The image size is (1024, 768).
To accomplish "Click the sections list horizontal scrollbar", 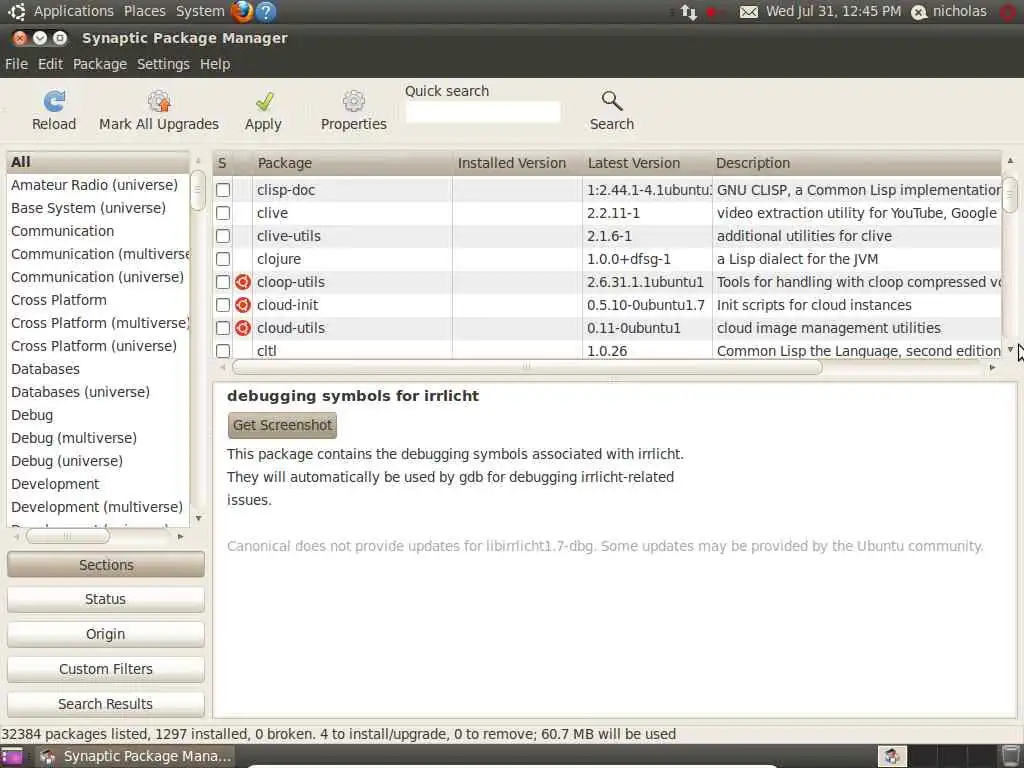I will click(67, 536).
